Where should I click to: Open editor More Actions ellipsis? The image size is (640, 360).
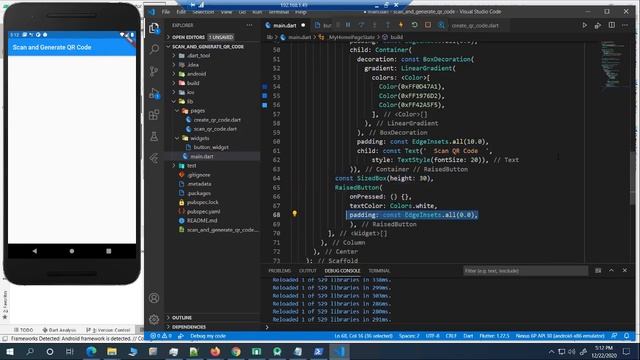[x=625, y=25]
